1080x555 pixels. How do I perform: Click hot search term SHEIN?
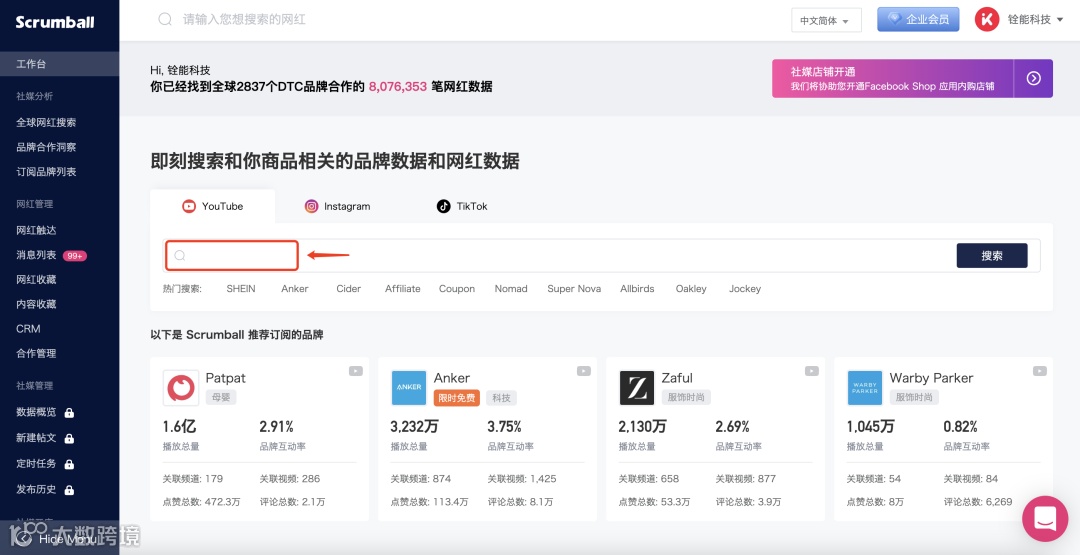(x=241, y=289)
